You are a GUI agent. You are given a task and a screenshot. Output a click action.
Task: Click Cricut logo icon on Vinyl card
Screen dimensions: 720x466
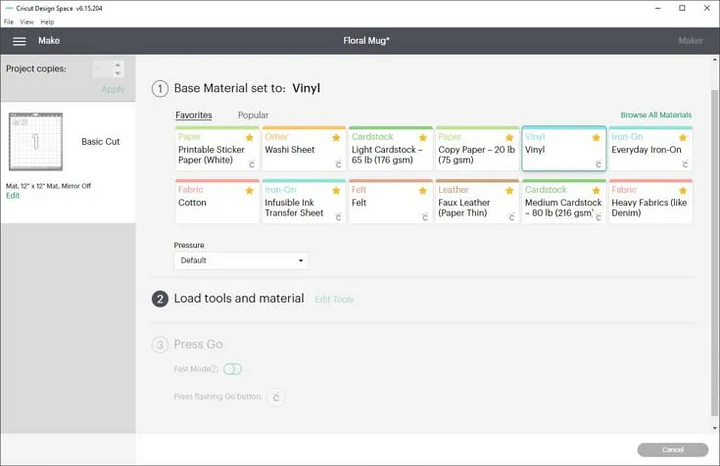(x=598, y=164)
